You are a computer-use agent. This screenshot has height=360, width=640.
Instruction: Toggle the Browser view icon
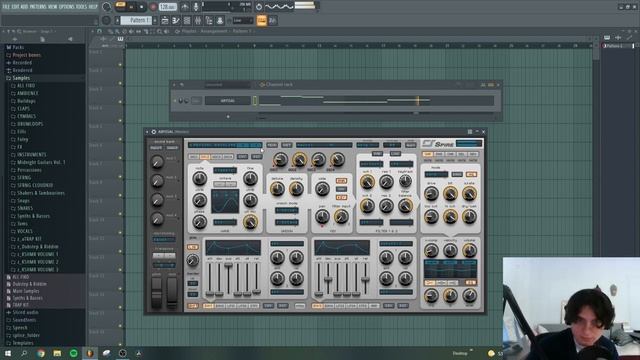coord(209,20)
